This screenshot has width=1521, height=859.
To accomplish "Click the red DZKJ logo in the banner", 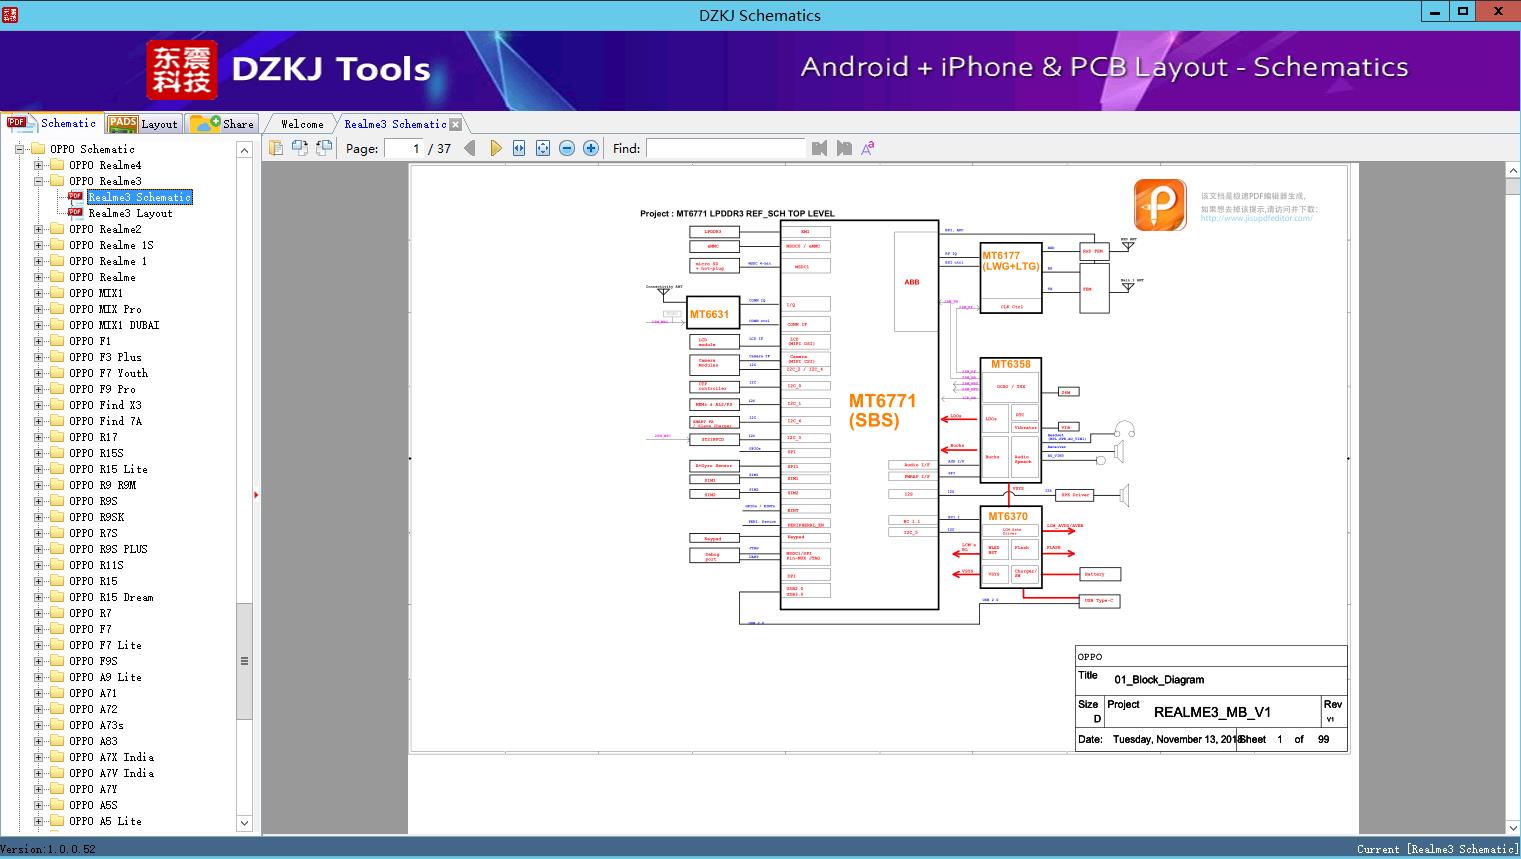I will (181, 70).
